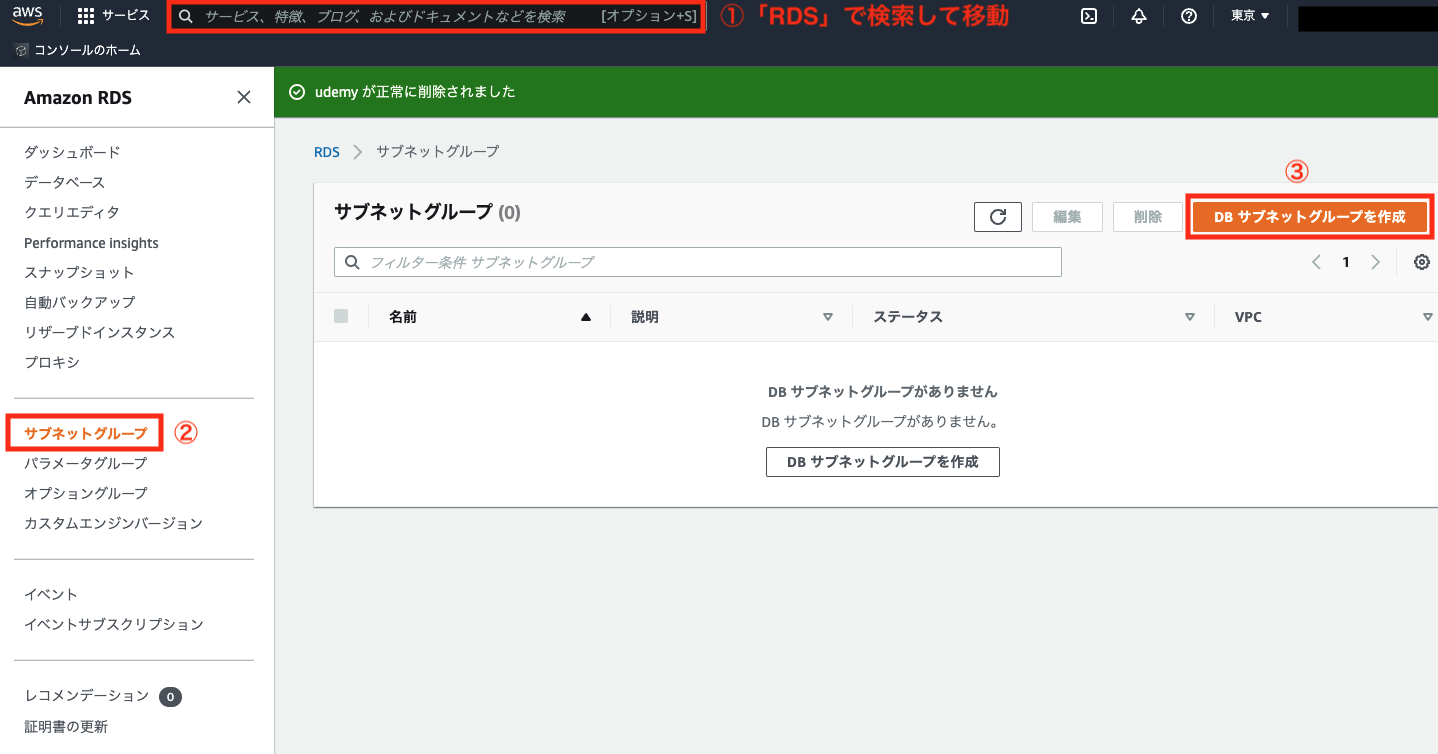Select page number 1
Viewport: 1438px width, 754px height.
(1346, 262)
